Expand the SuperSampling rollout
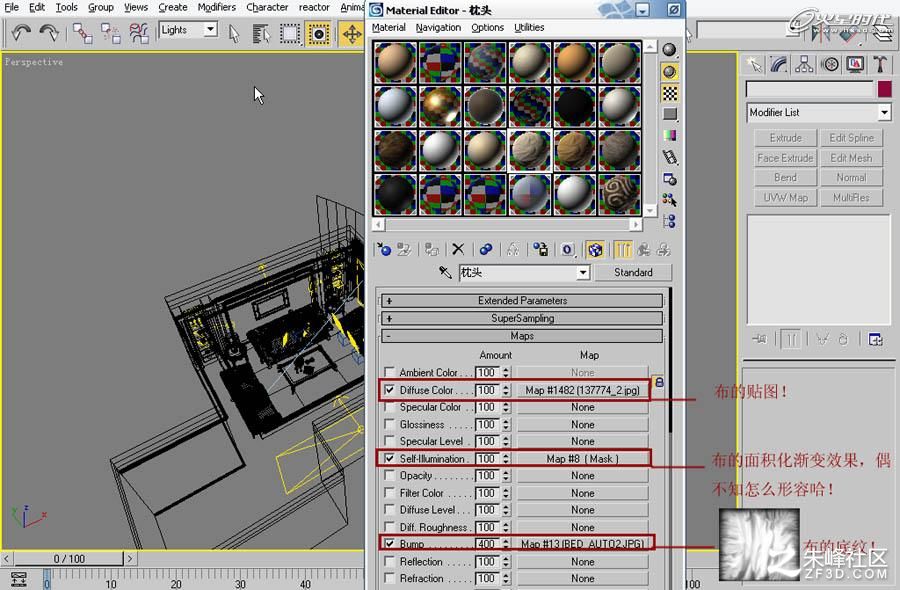The height and width of the screenshot is (590, 900). click(x=521, y=318)
